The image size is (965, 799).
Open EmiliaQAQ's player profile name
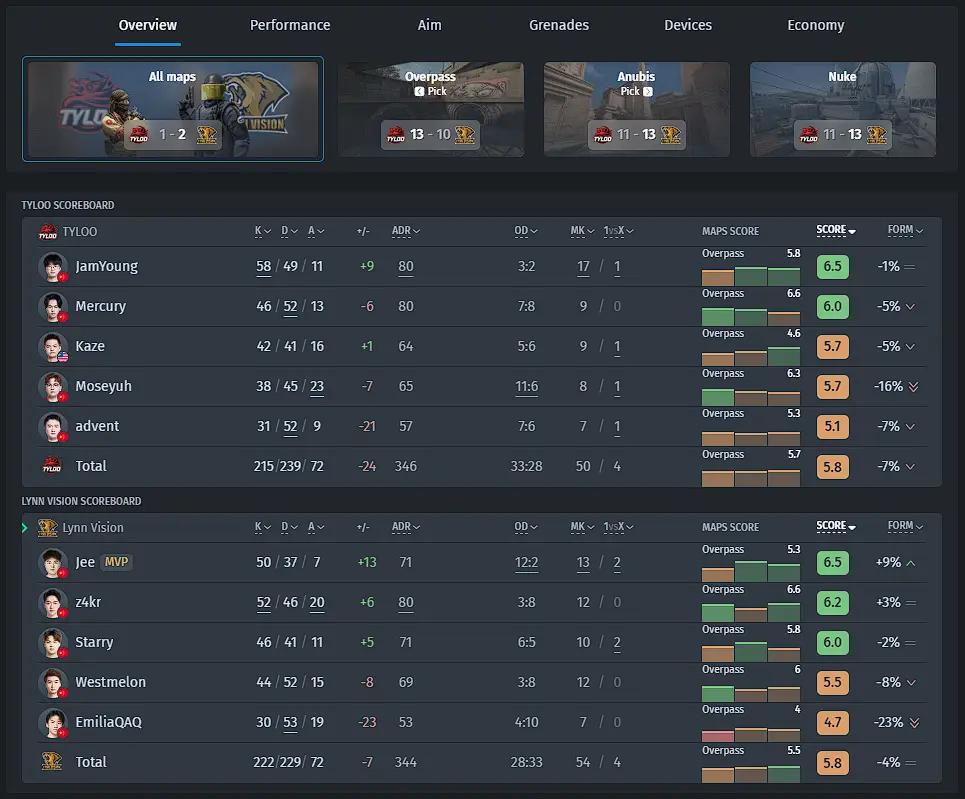click(x=108, y=723)
